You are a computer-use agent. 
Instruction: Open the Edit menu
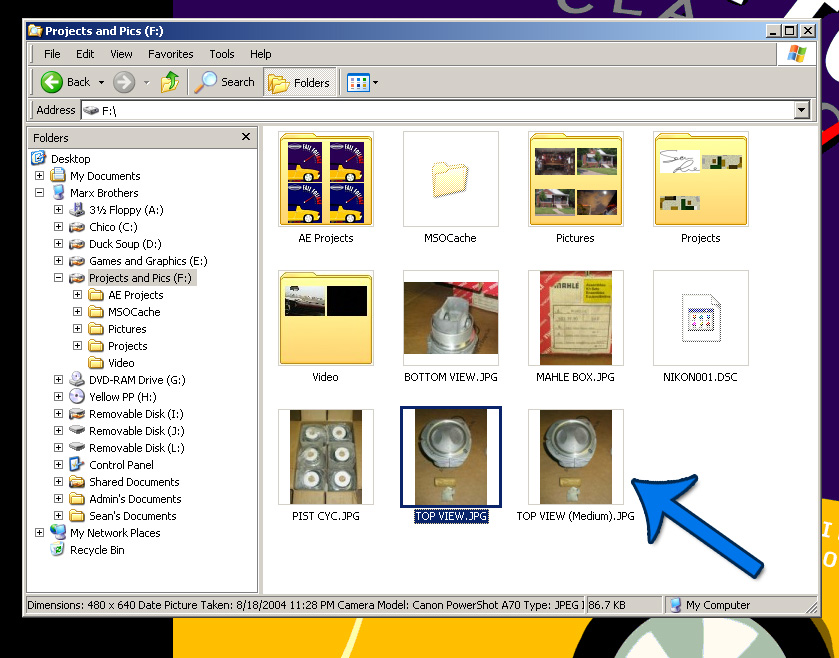[x=85, y=54]
